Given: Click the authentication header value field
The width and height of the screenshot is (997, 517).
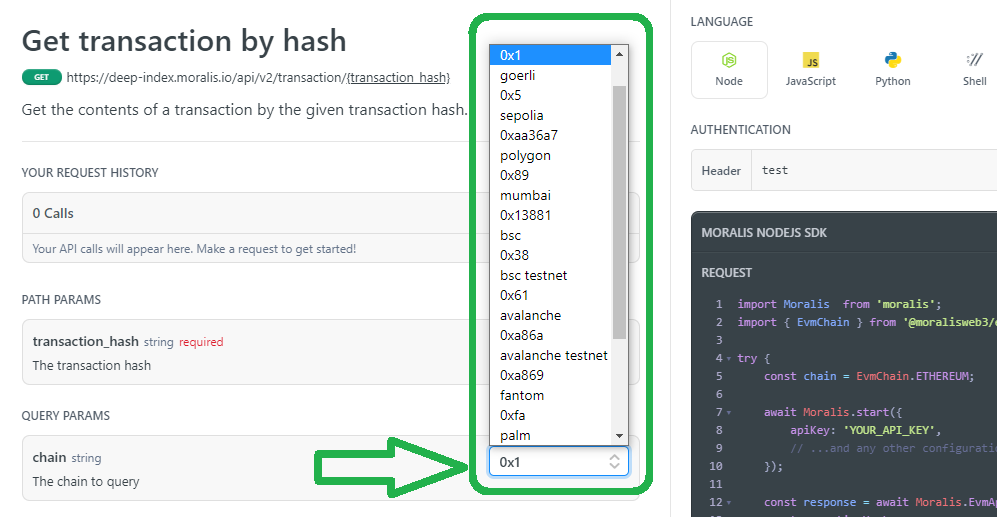Looking at the screenshot, I should coord(874,170).
